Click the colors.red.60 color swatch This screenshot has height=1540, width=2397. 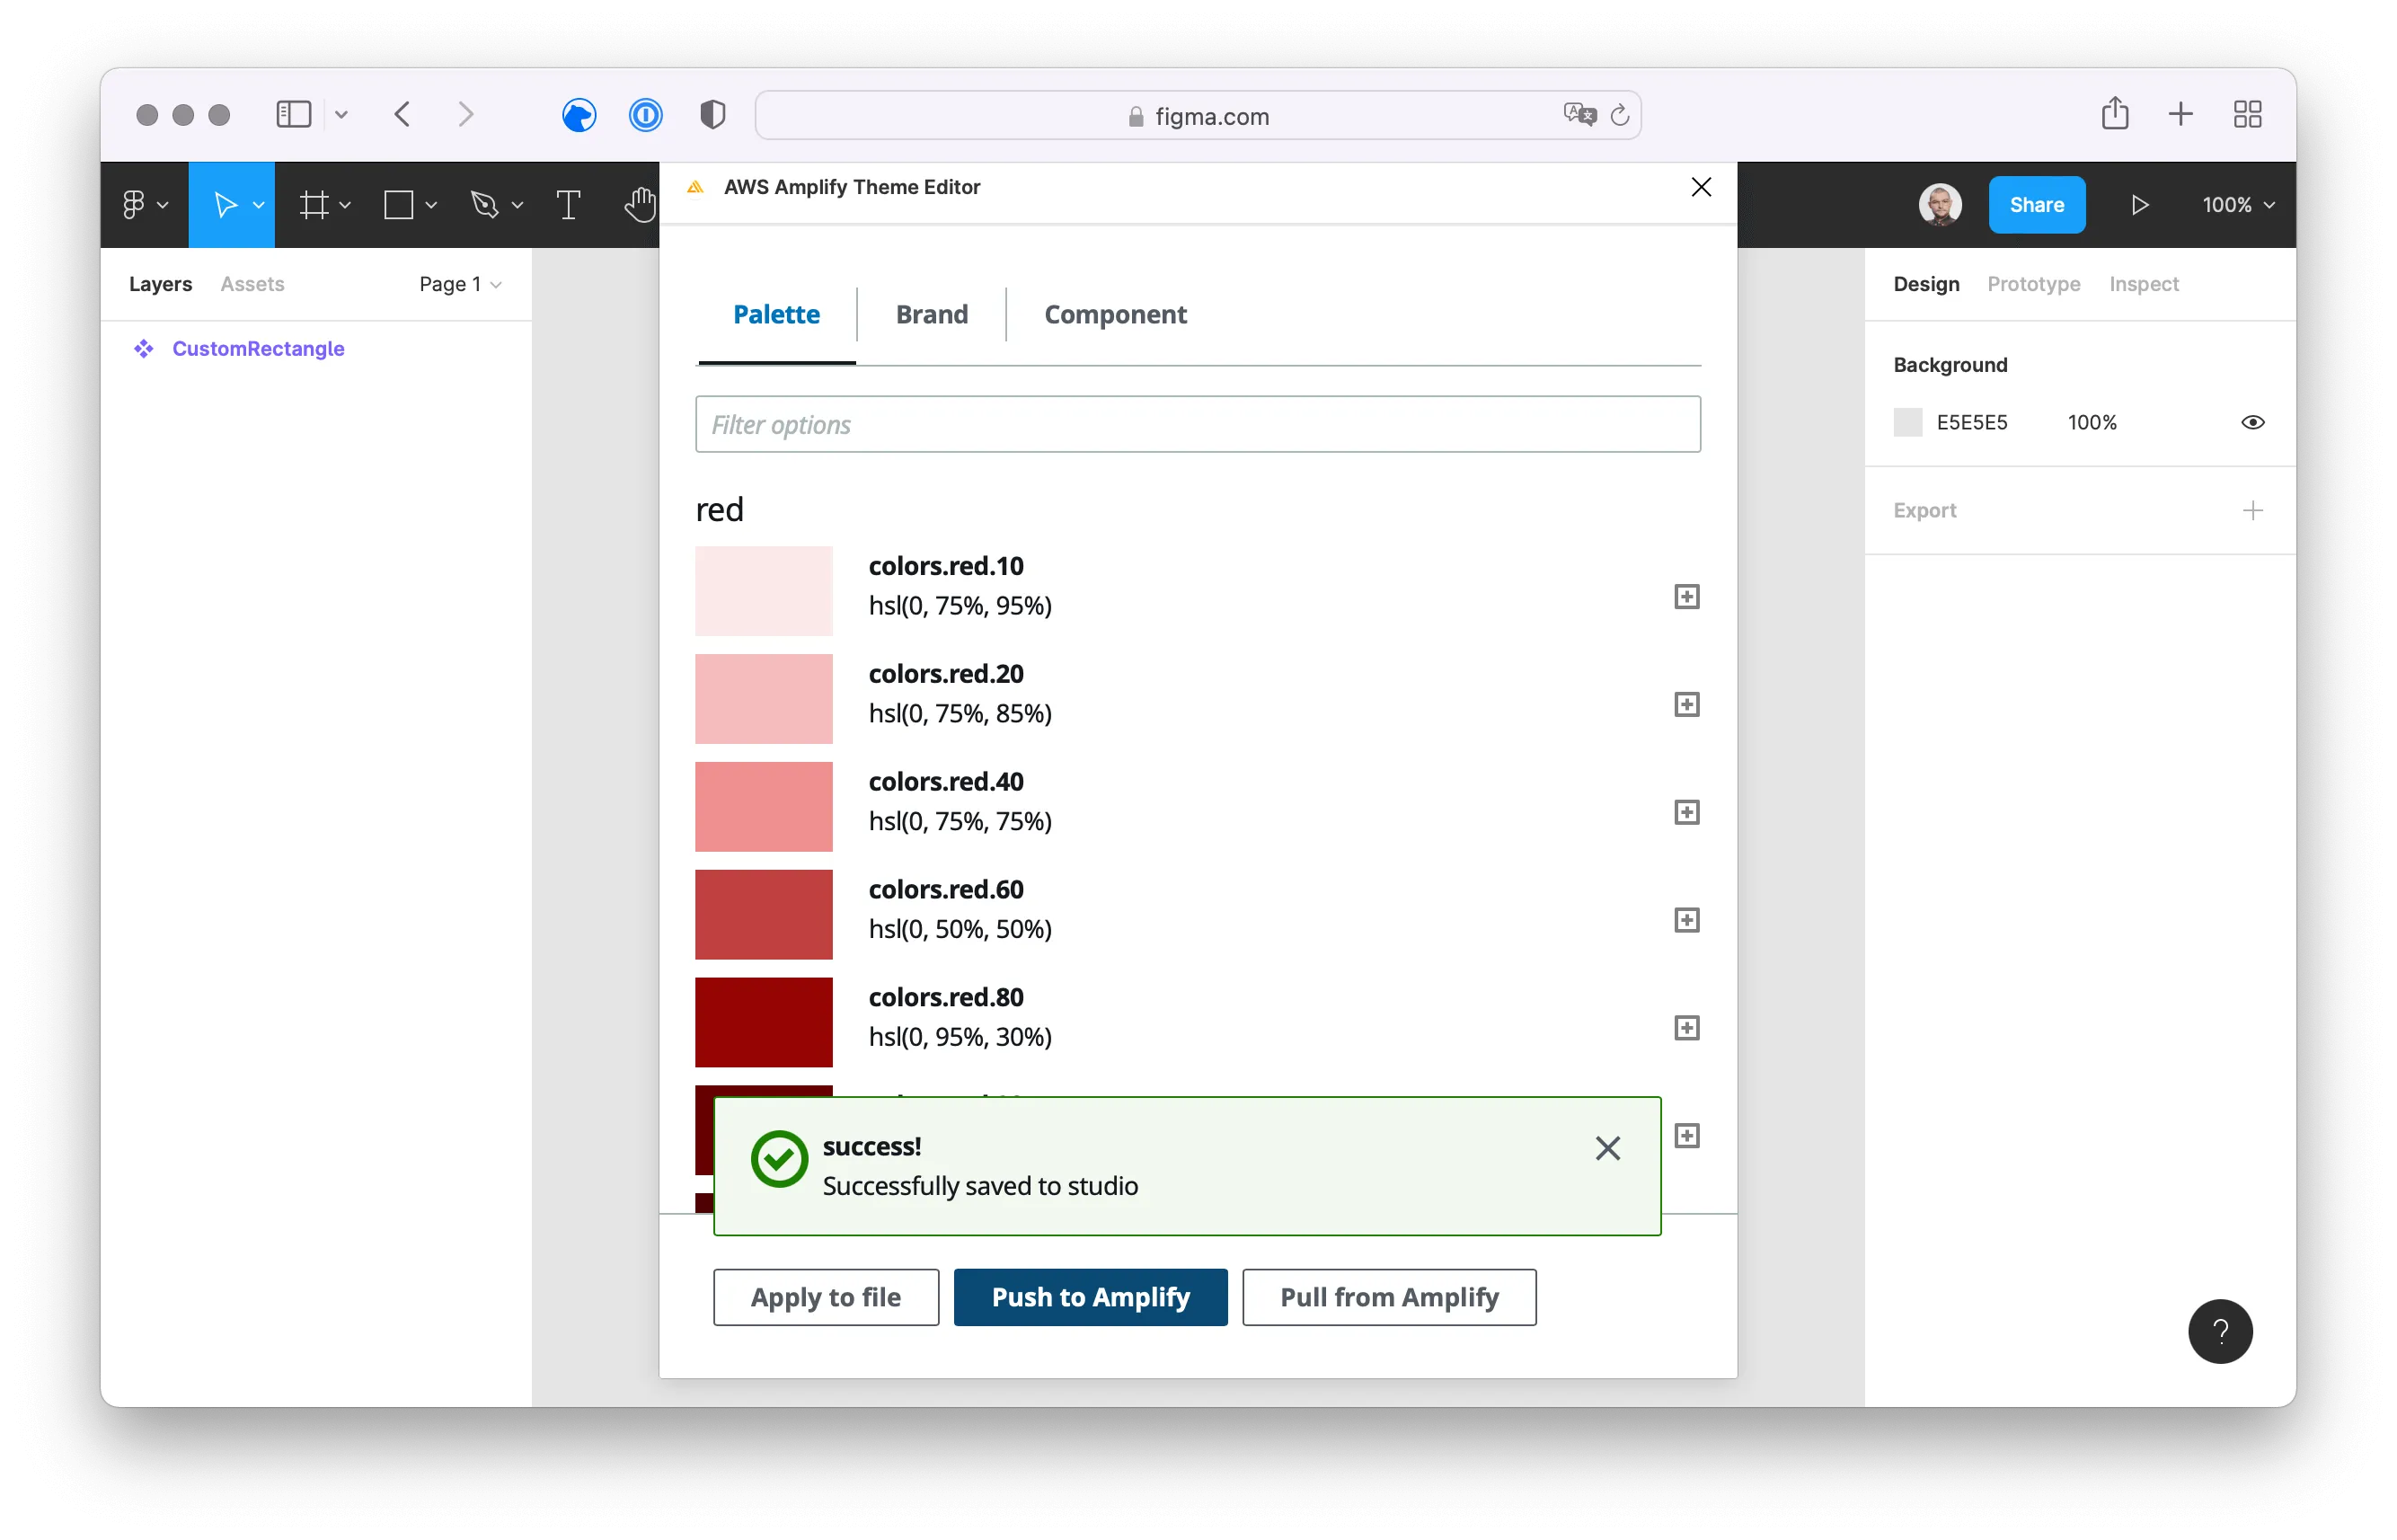763,914
